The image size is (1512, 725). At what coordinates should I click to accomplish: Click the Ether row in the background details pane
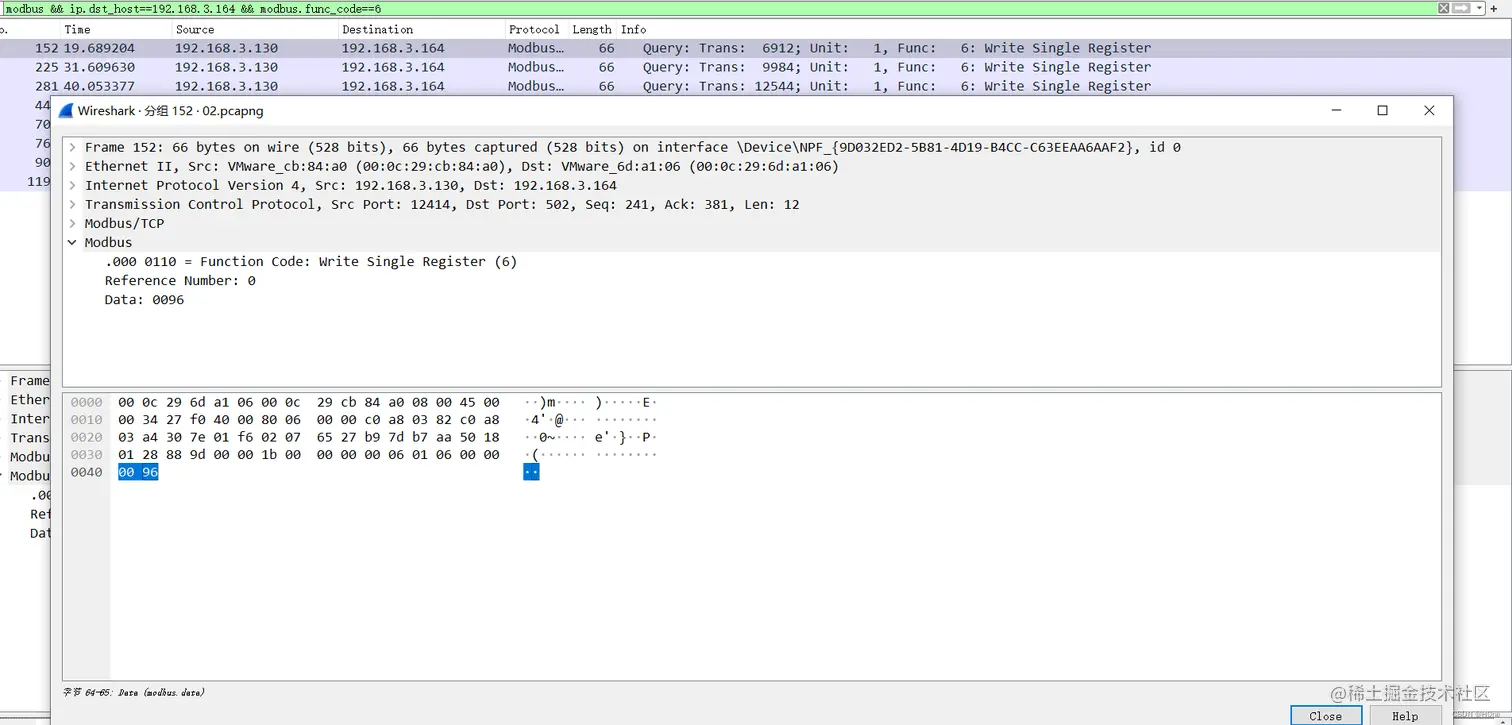(x=29, y=400)
